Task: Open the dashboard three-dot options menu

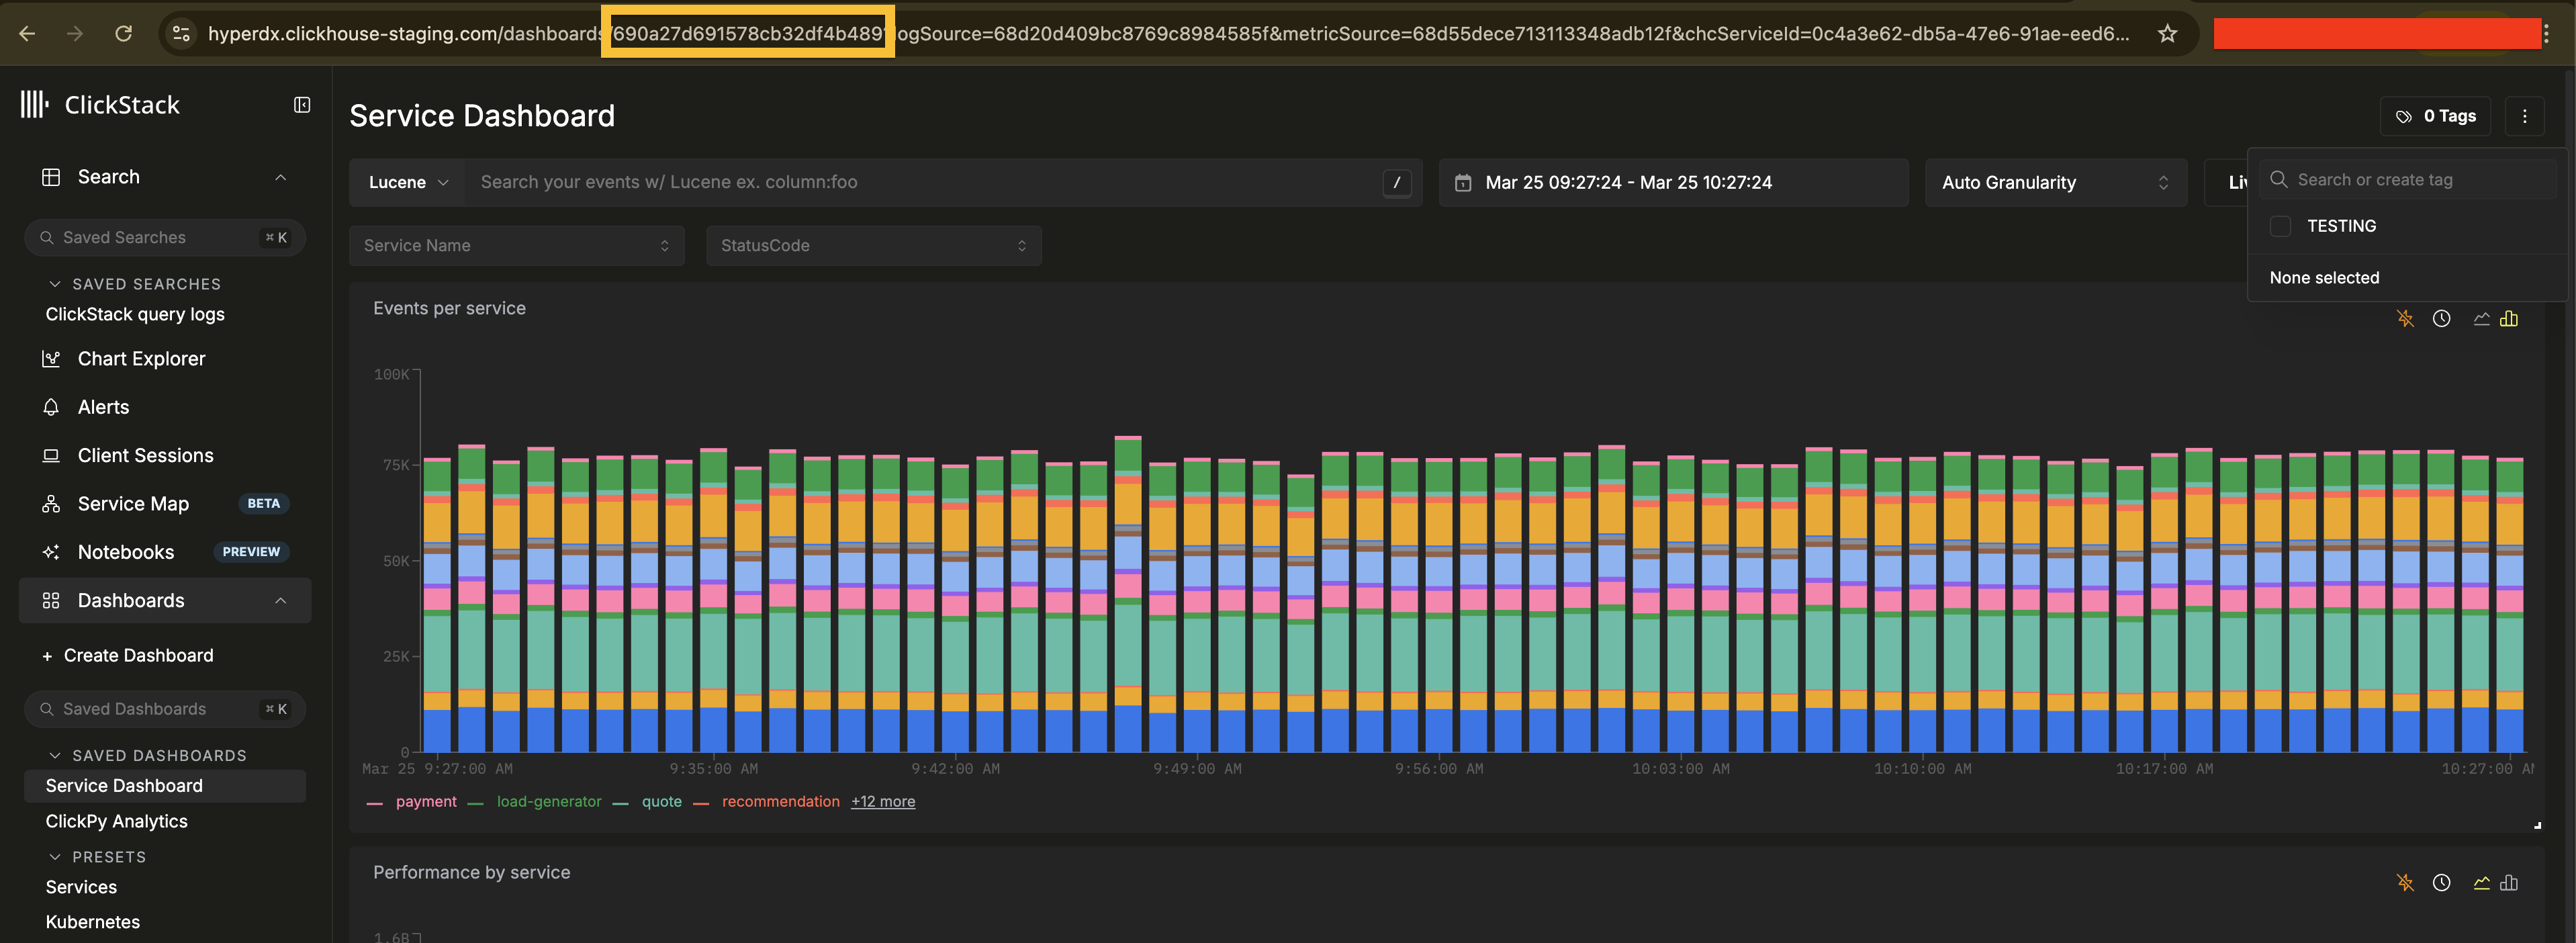Action: [x=2524, y=116]
